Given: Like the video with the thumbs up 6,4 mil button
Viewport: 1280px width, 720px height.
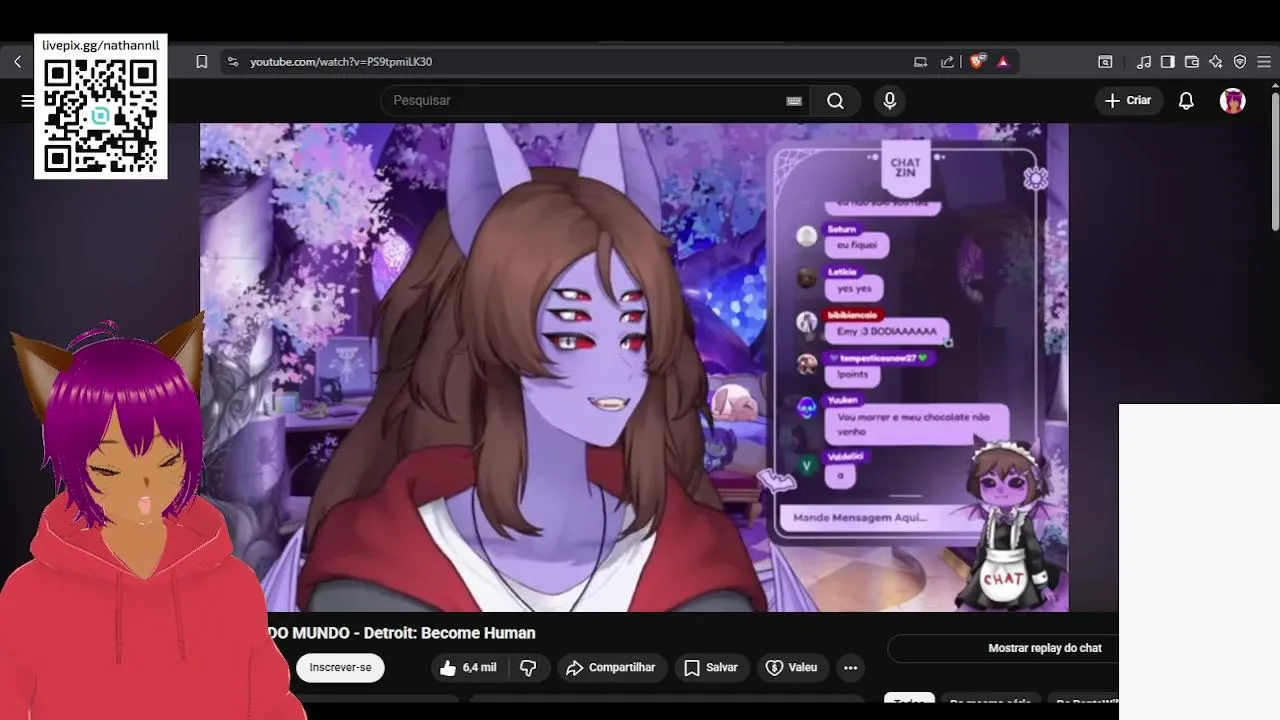Looking at the screenshot, I should click(x=468, y=668).
